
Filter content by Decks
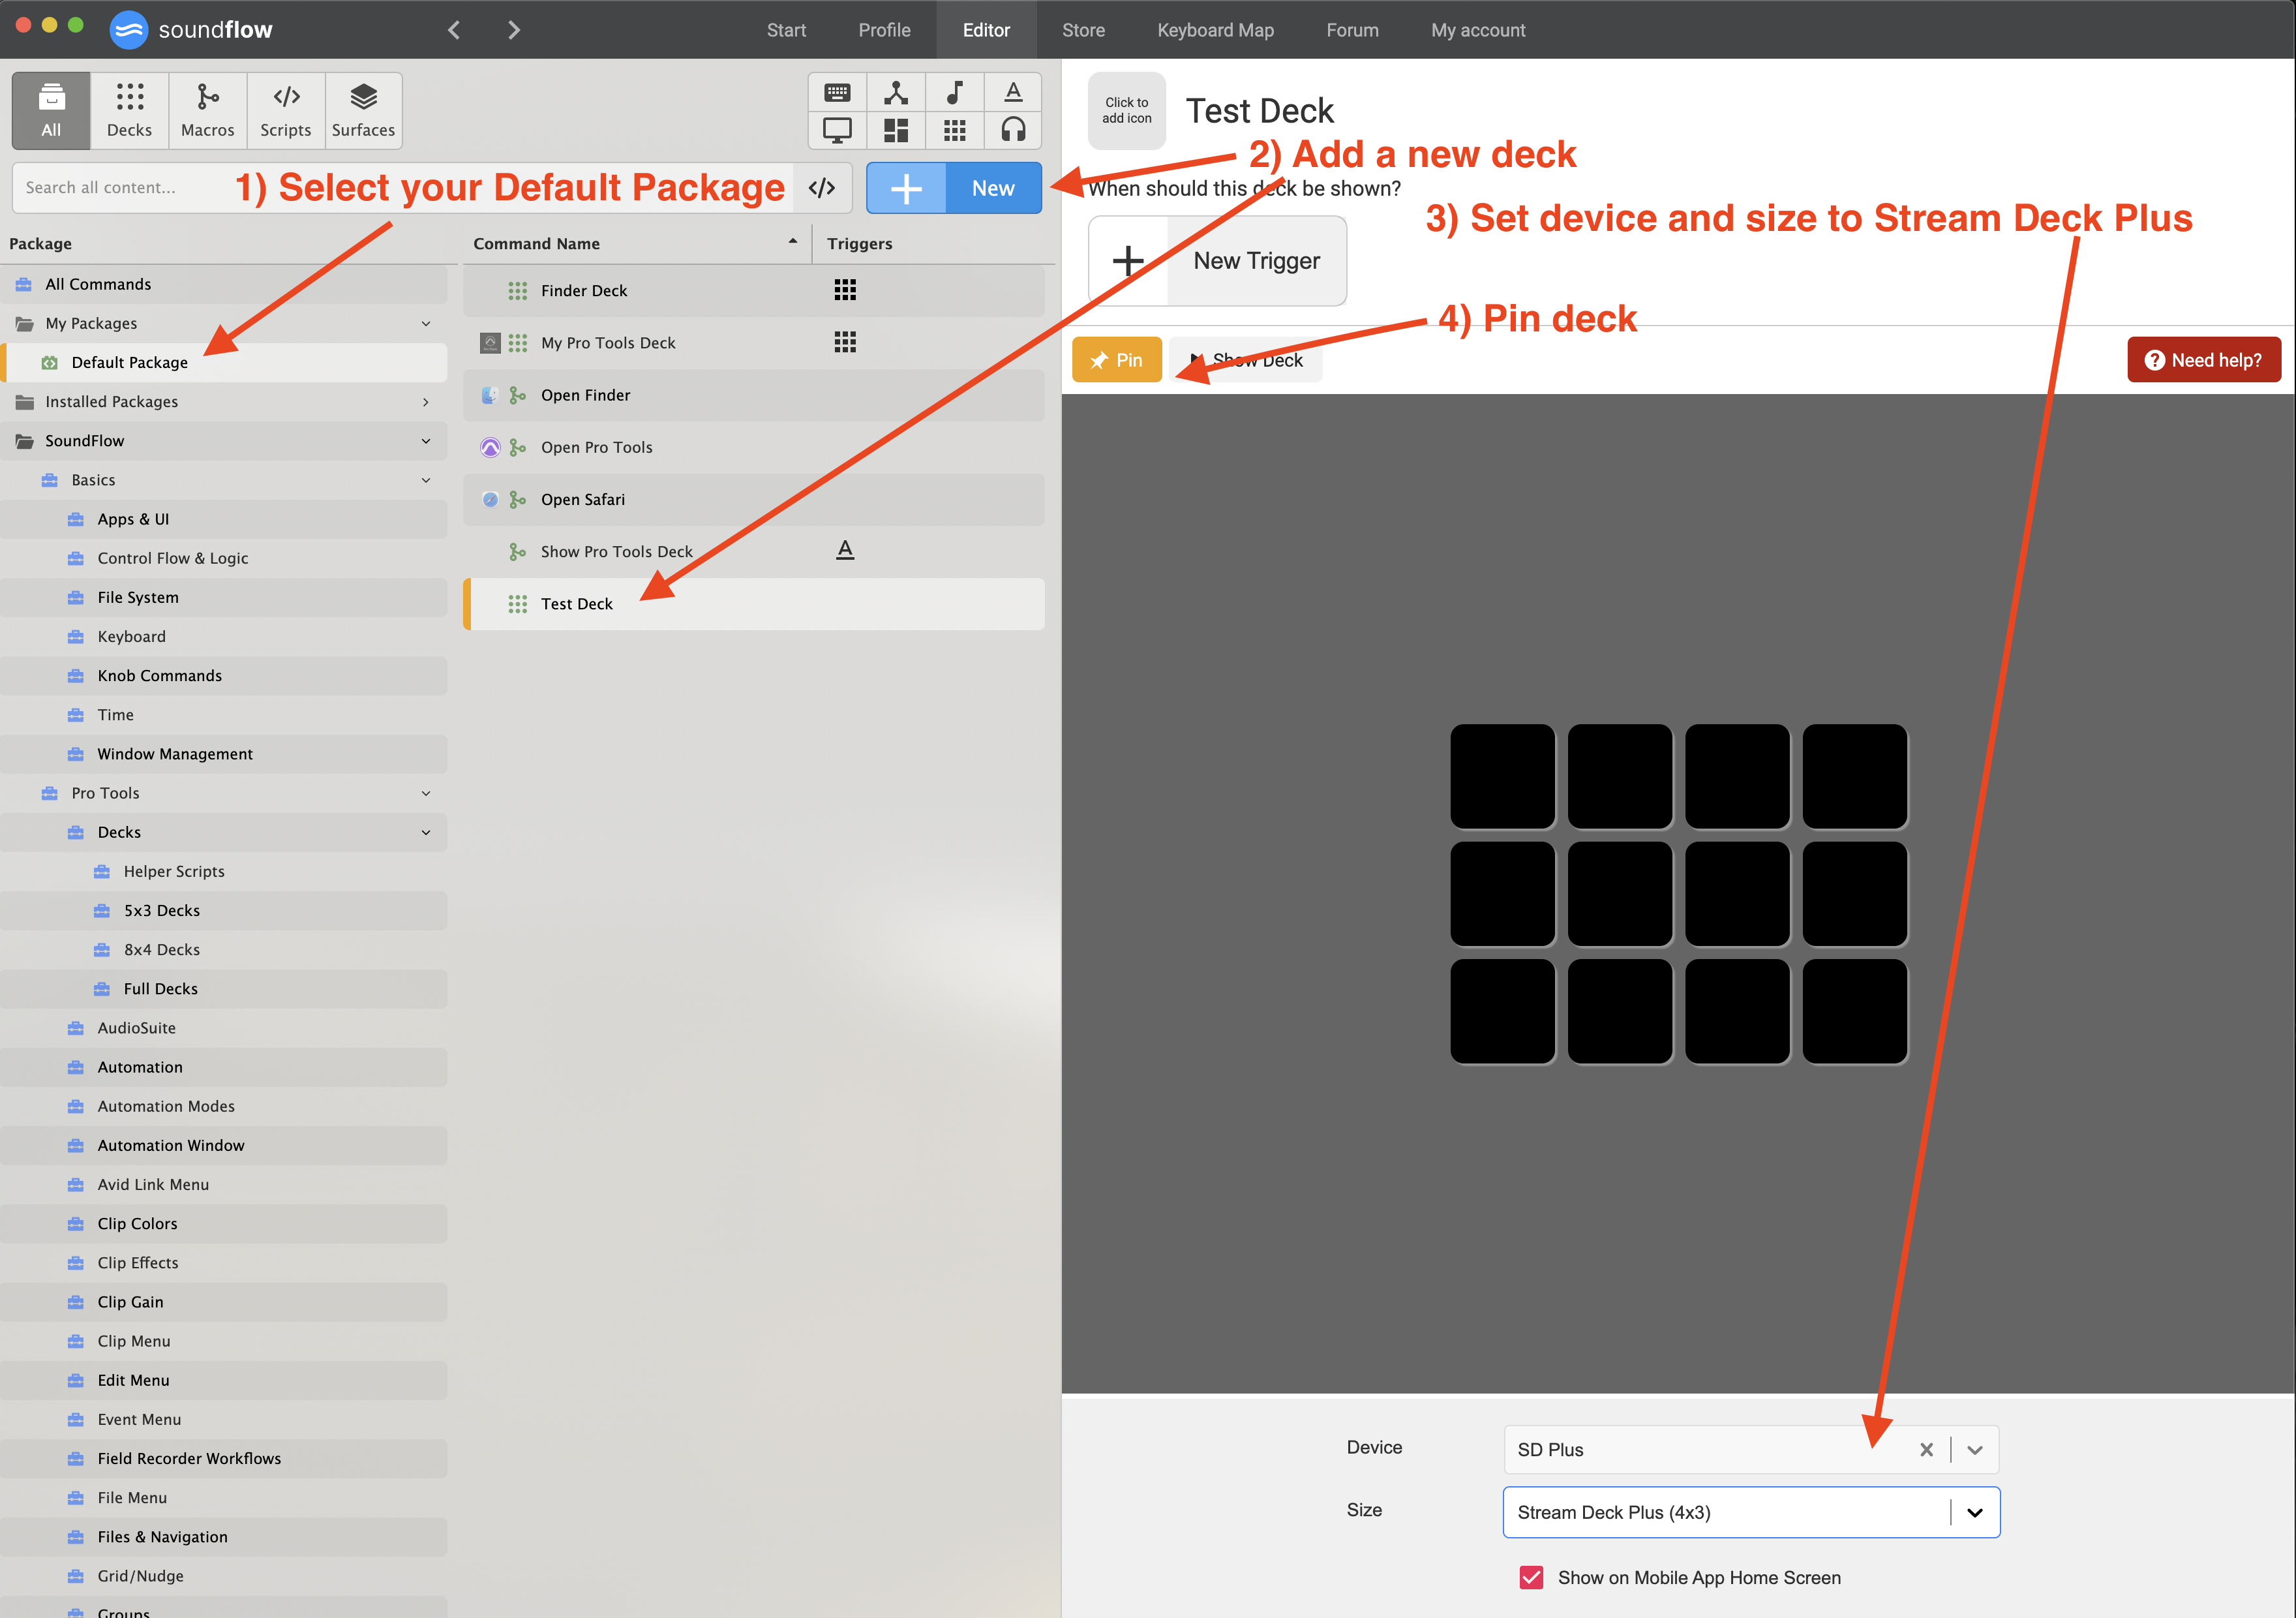click(129, 110)
